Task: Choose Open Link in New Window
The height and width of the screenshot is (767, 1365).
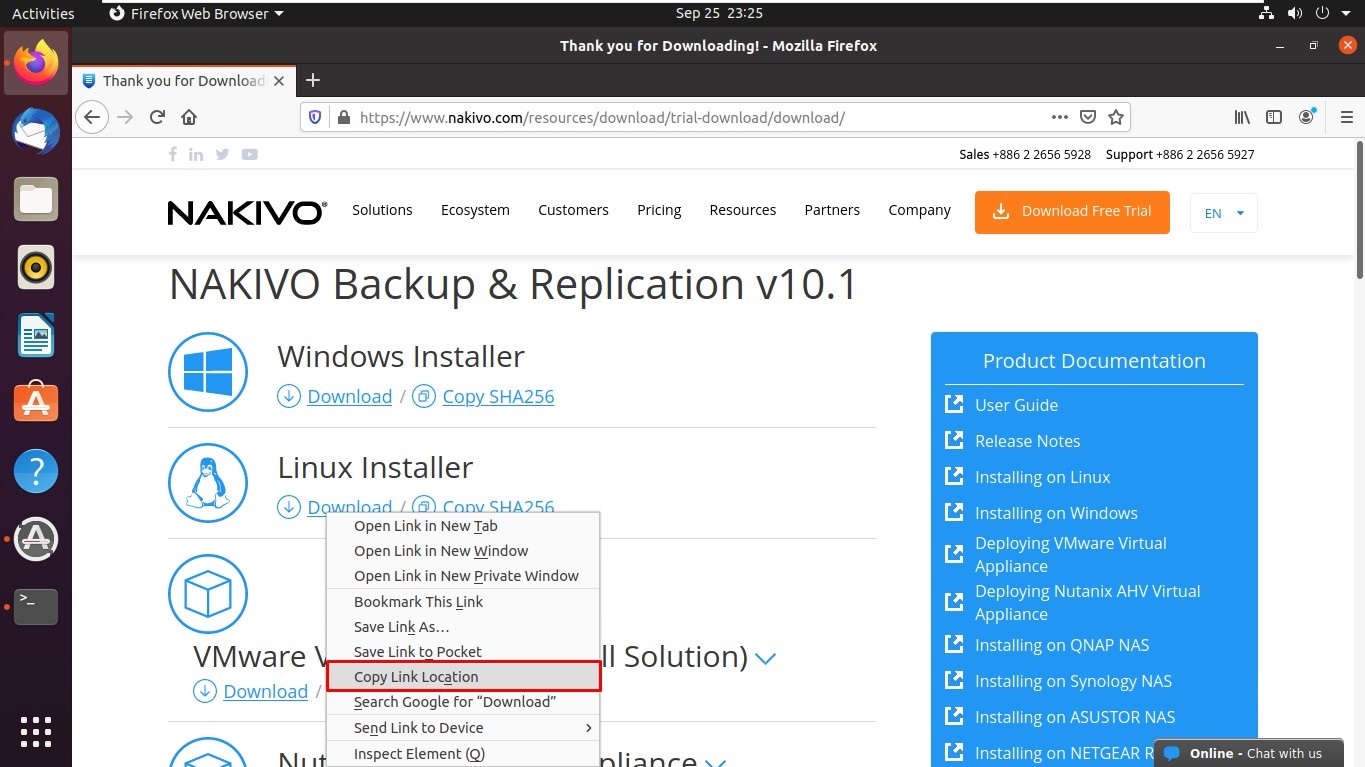Action: point(463,551)
